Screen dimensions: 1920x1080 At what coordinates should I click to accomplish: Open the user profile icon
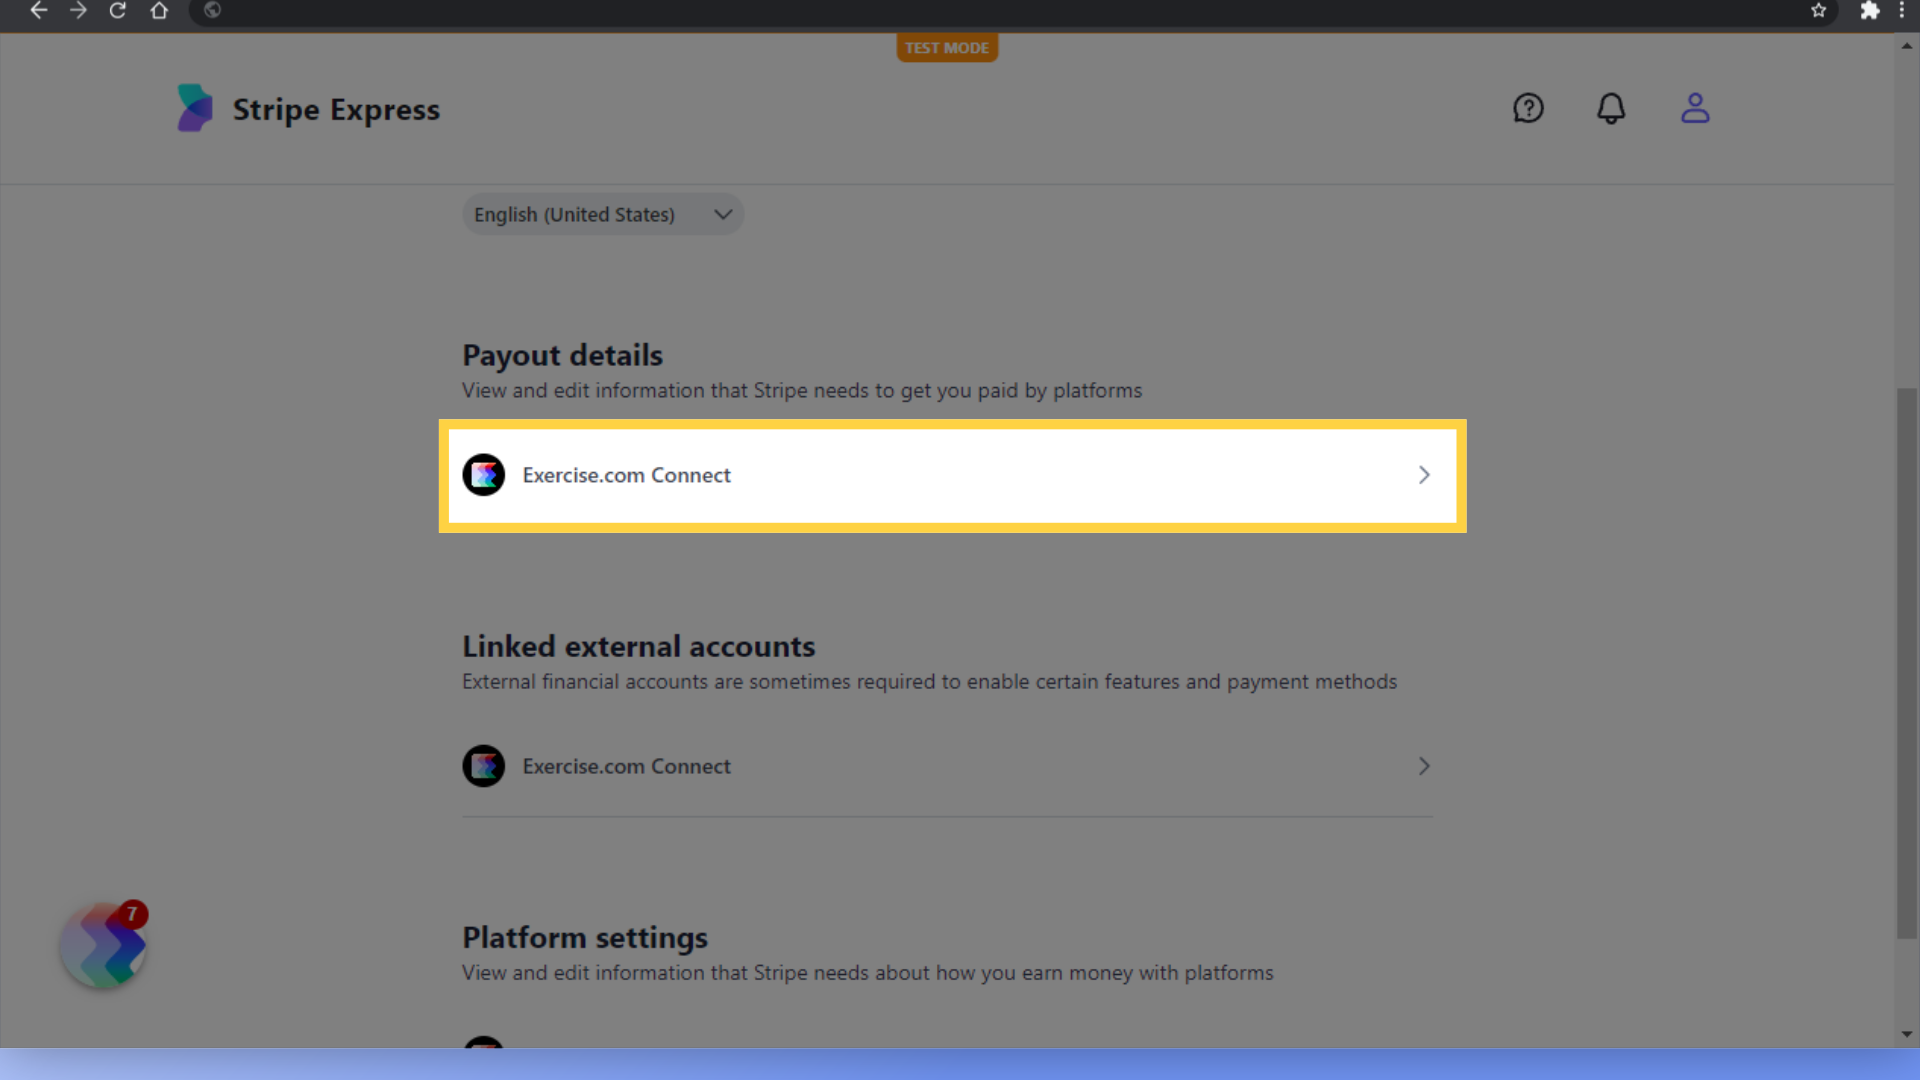tap(1695, 108)
